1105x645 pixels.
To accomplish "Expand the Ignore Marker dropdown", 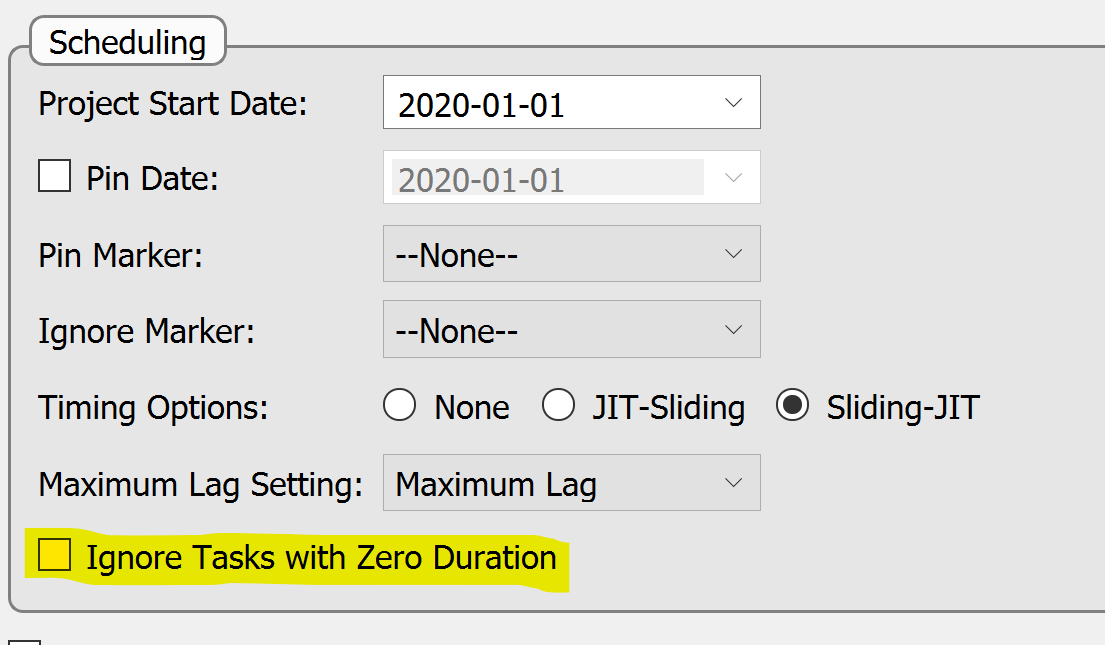I will (570, 329).
